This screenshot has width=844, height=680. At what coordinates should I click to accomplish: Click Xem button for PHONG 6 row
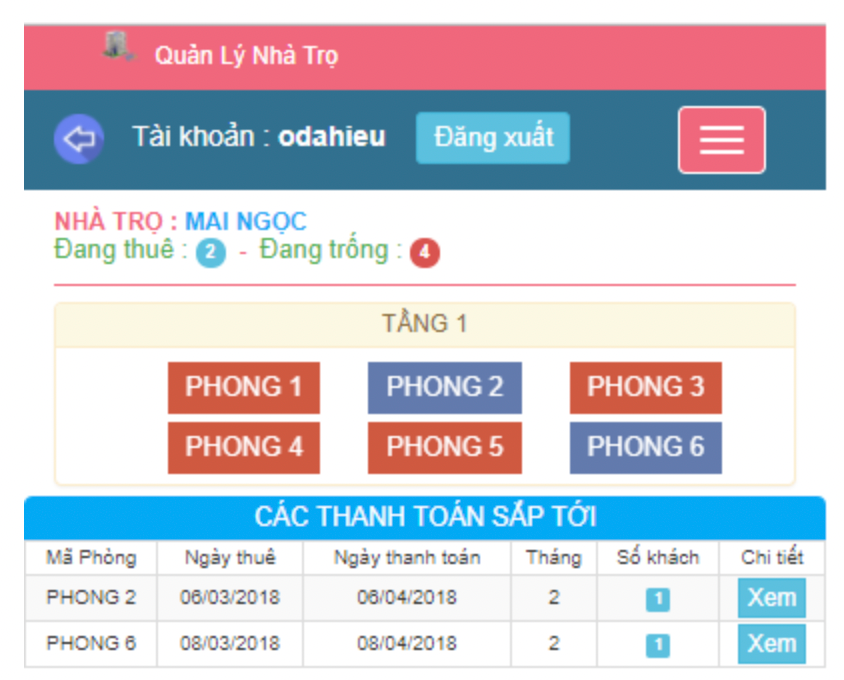click(x=771, y=643)
